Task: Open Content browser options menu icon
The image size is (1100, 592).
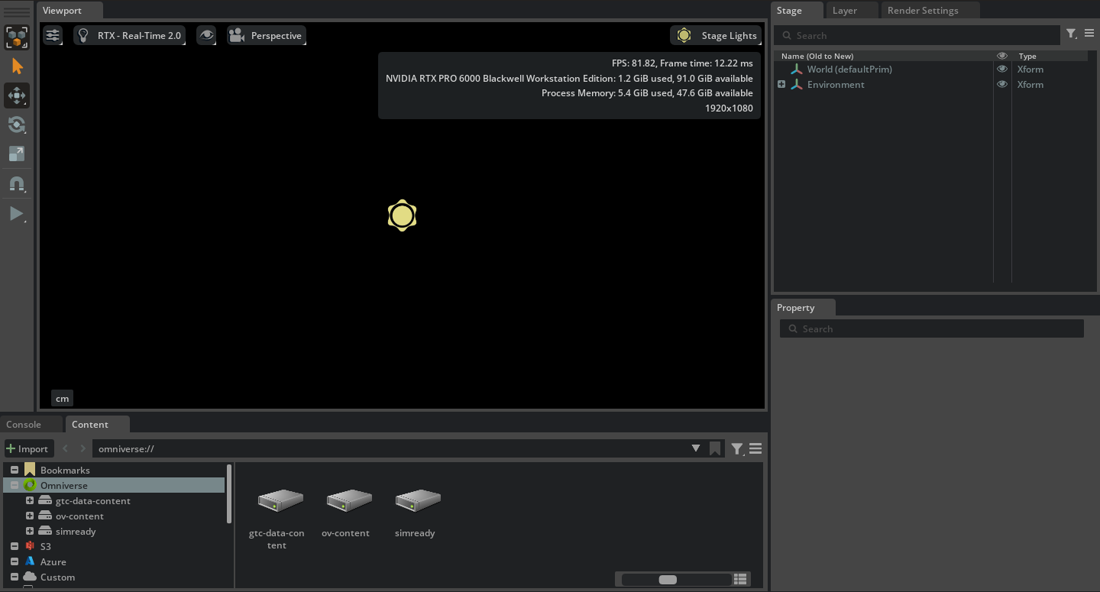Action: (x=756, y=448)
